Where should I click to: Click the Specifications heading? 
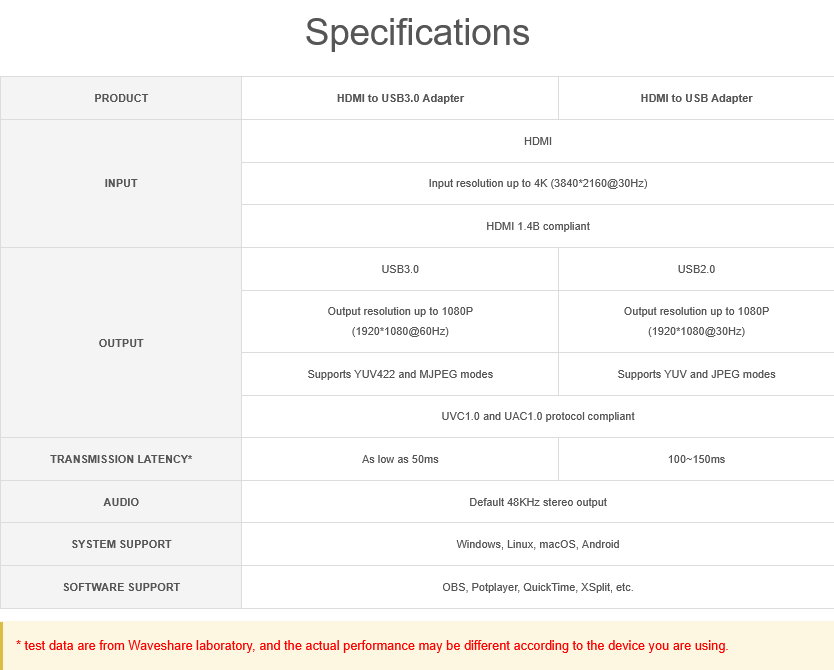coord(417,32)
